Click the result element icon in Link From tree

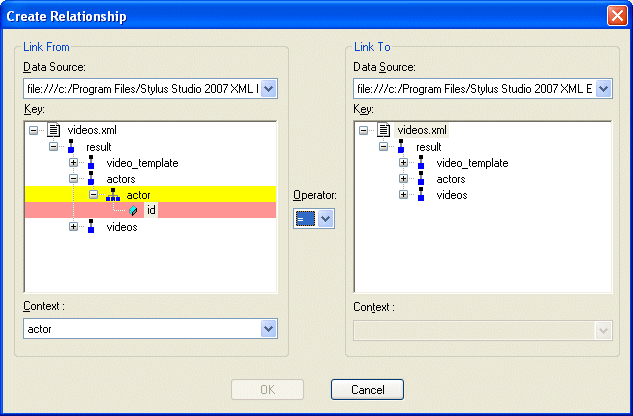(x=71, y=146)
